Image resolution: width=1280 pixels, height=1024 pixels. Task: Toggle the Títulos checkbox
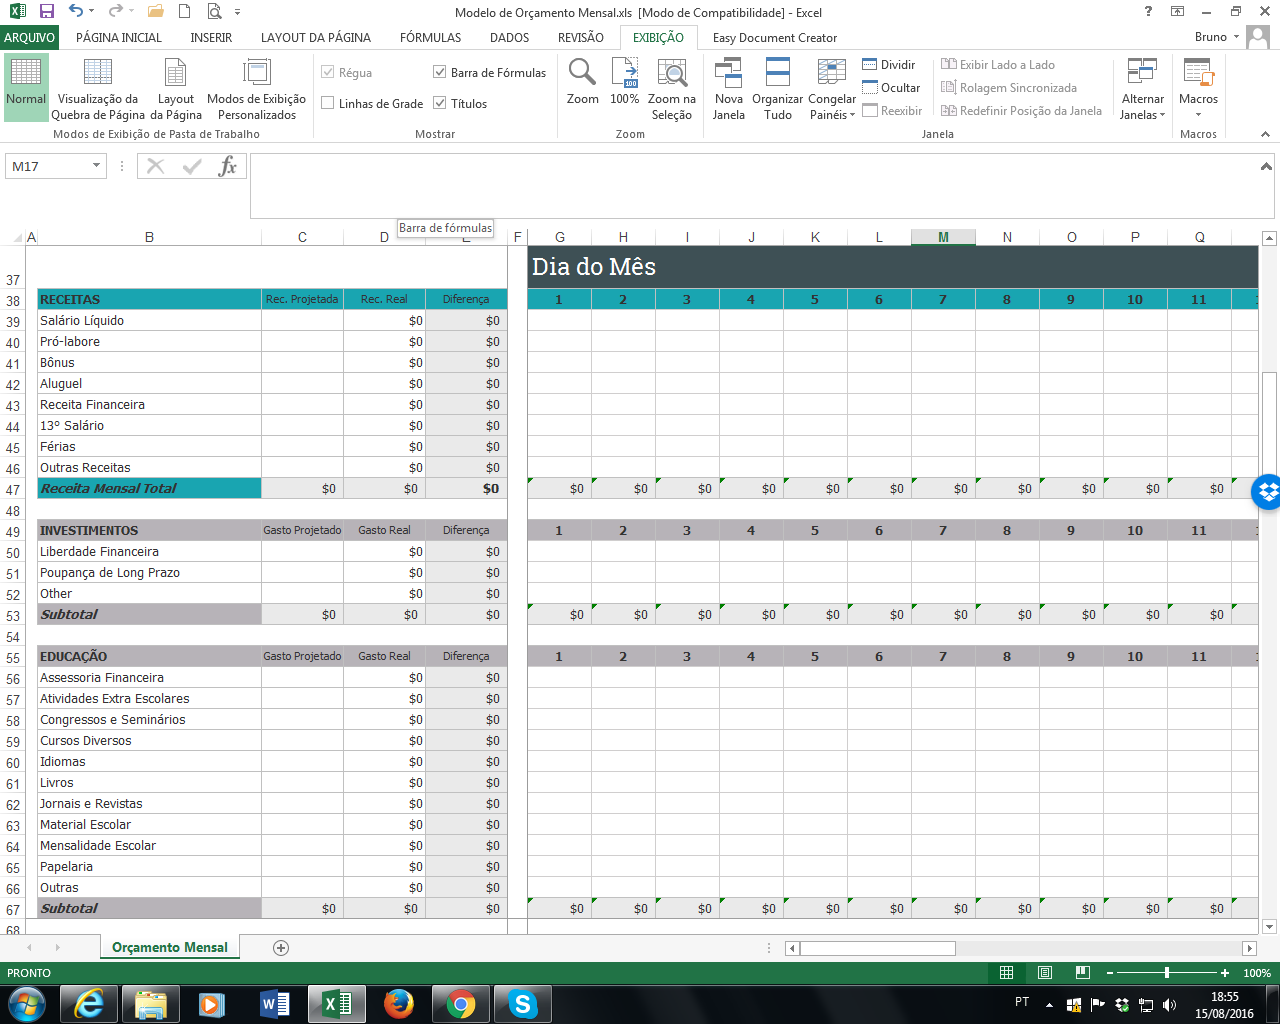coord(439,103)
